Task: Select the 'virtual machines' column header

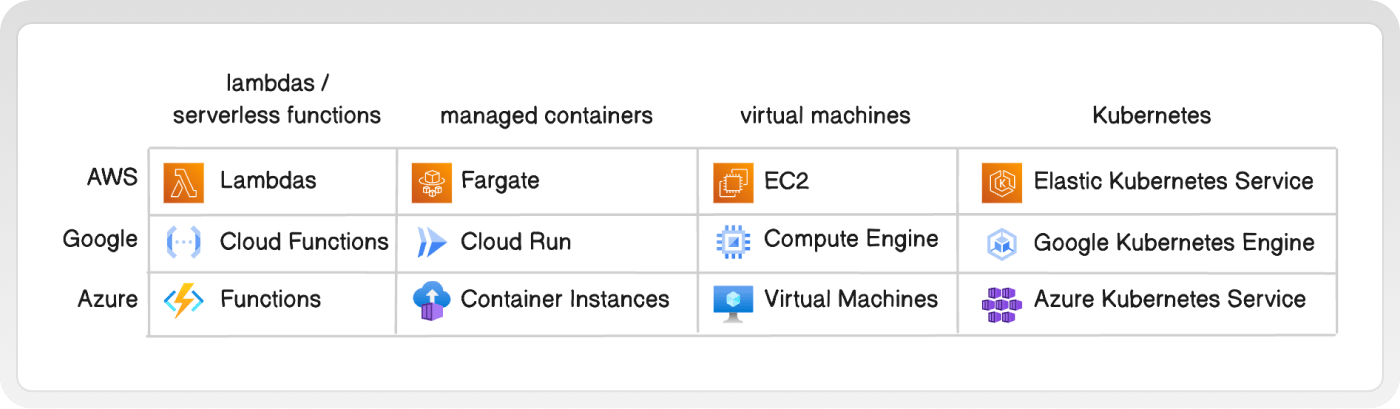Action: [x=825, y=116]
